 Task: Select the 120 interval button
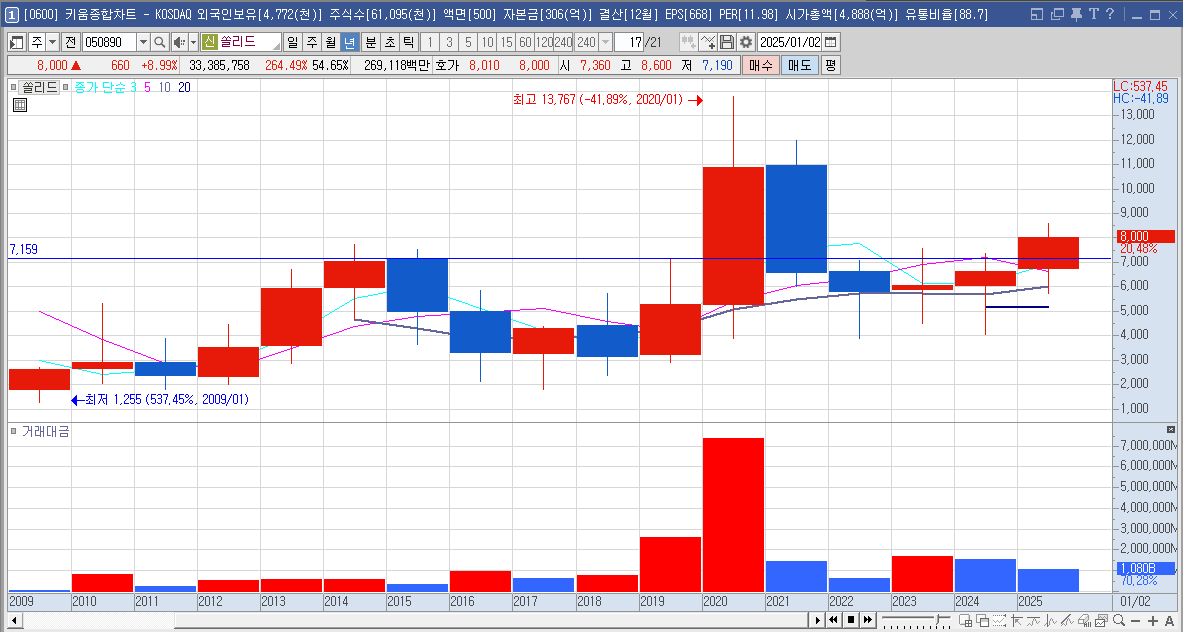(544, 42)
